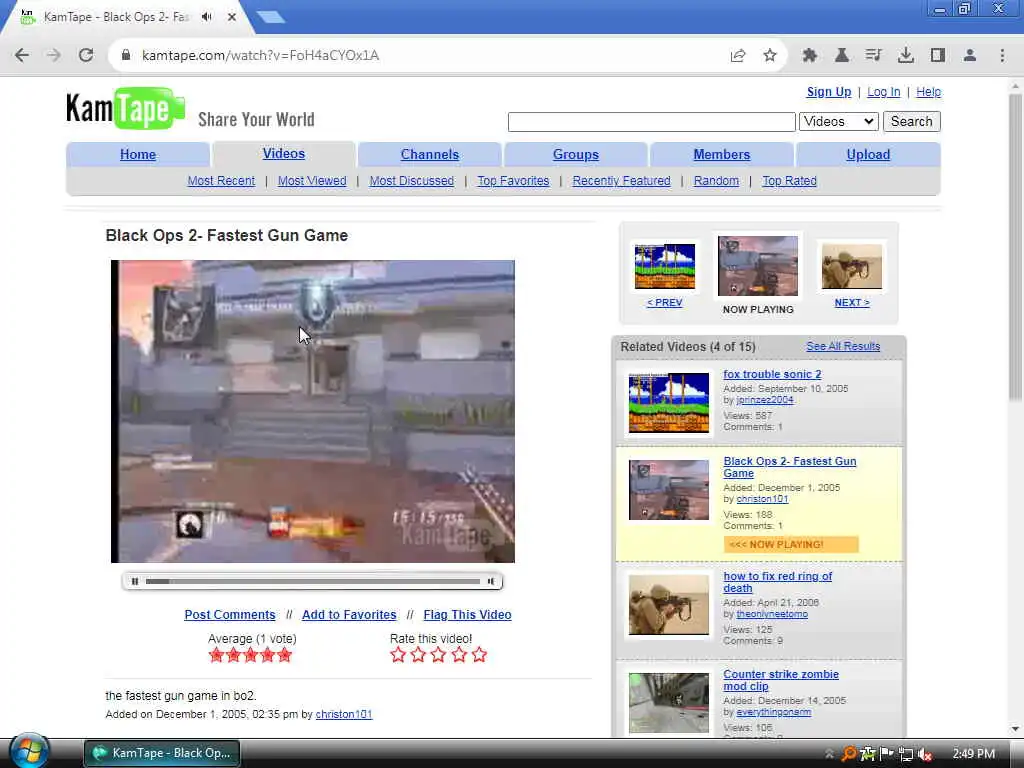Open the media control icon in toolbar
This screenshot has height=768, width=1024.
coord(874,56)
